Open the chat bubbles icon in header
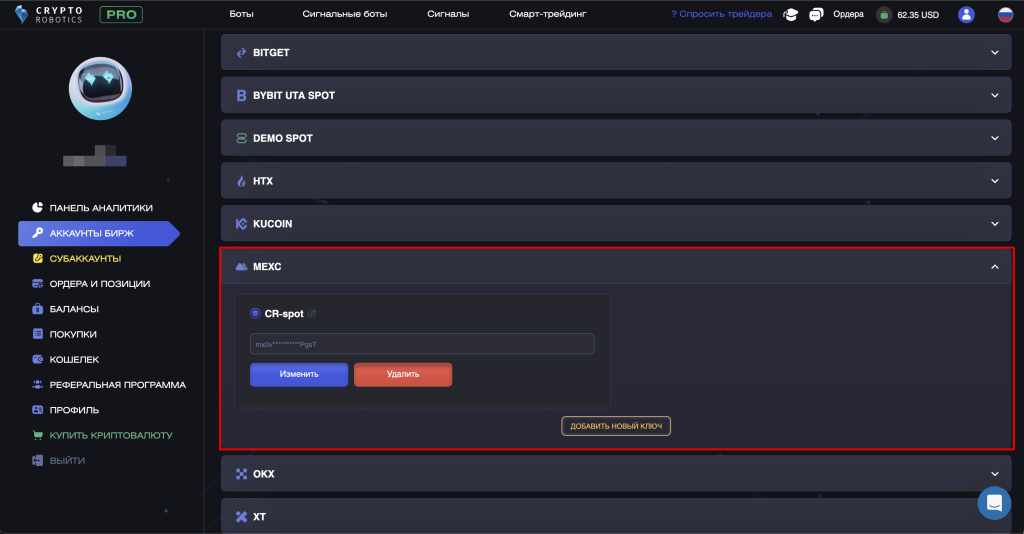The width and height of the screenshot is (1024, 534). pyautogui.click(x=816, y=15)
